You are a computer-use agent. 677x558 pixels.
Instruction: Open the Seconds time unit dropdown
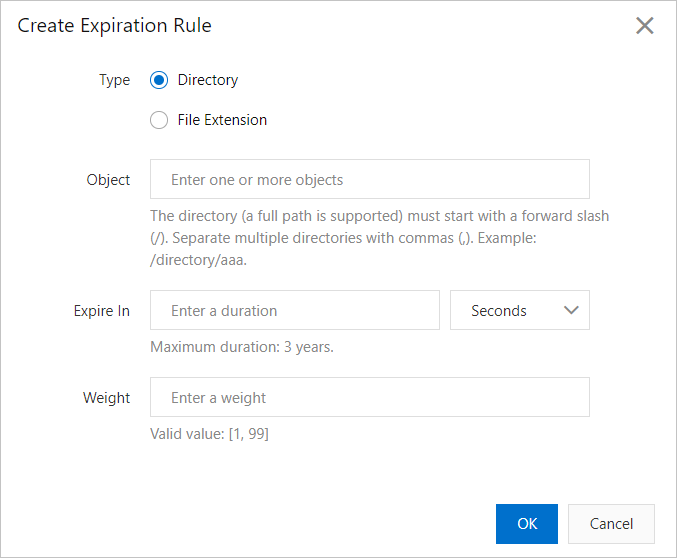point(520,311)
